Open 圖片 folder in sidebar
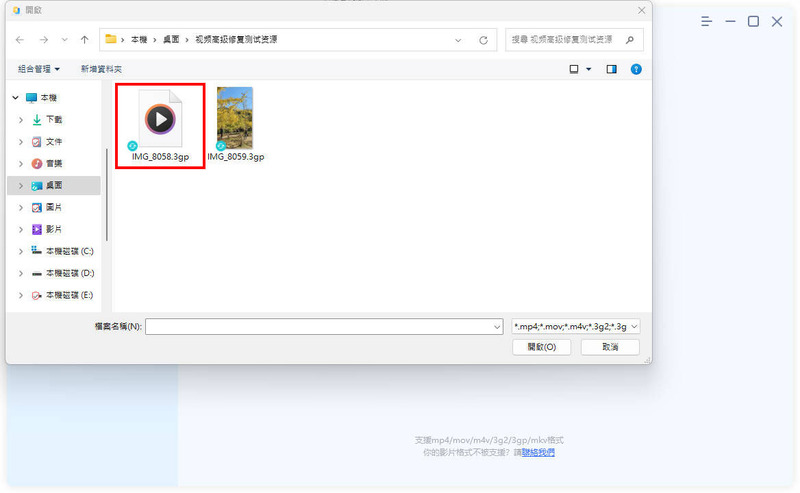 pyautogui.click(x=54, y=207)
